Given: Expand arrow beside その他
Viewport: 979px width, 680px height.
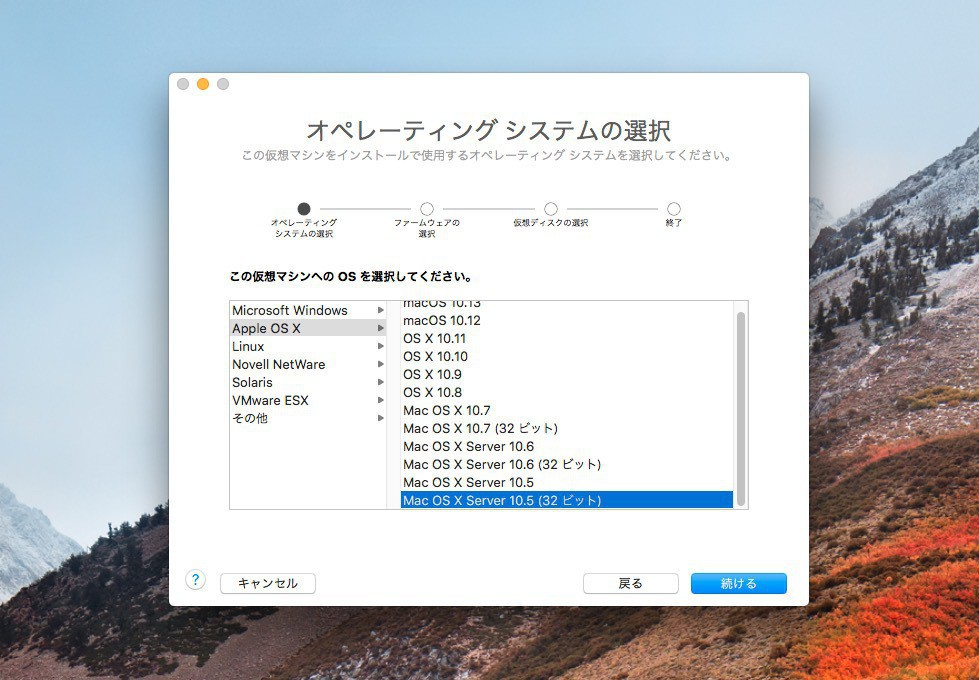Looking at the screenshot, I should click(x=380, y=418).
